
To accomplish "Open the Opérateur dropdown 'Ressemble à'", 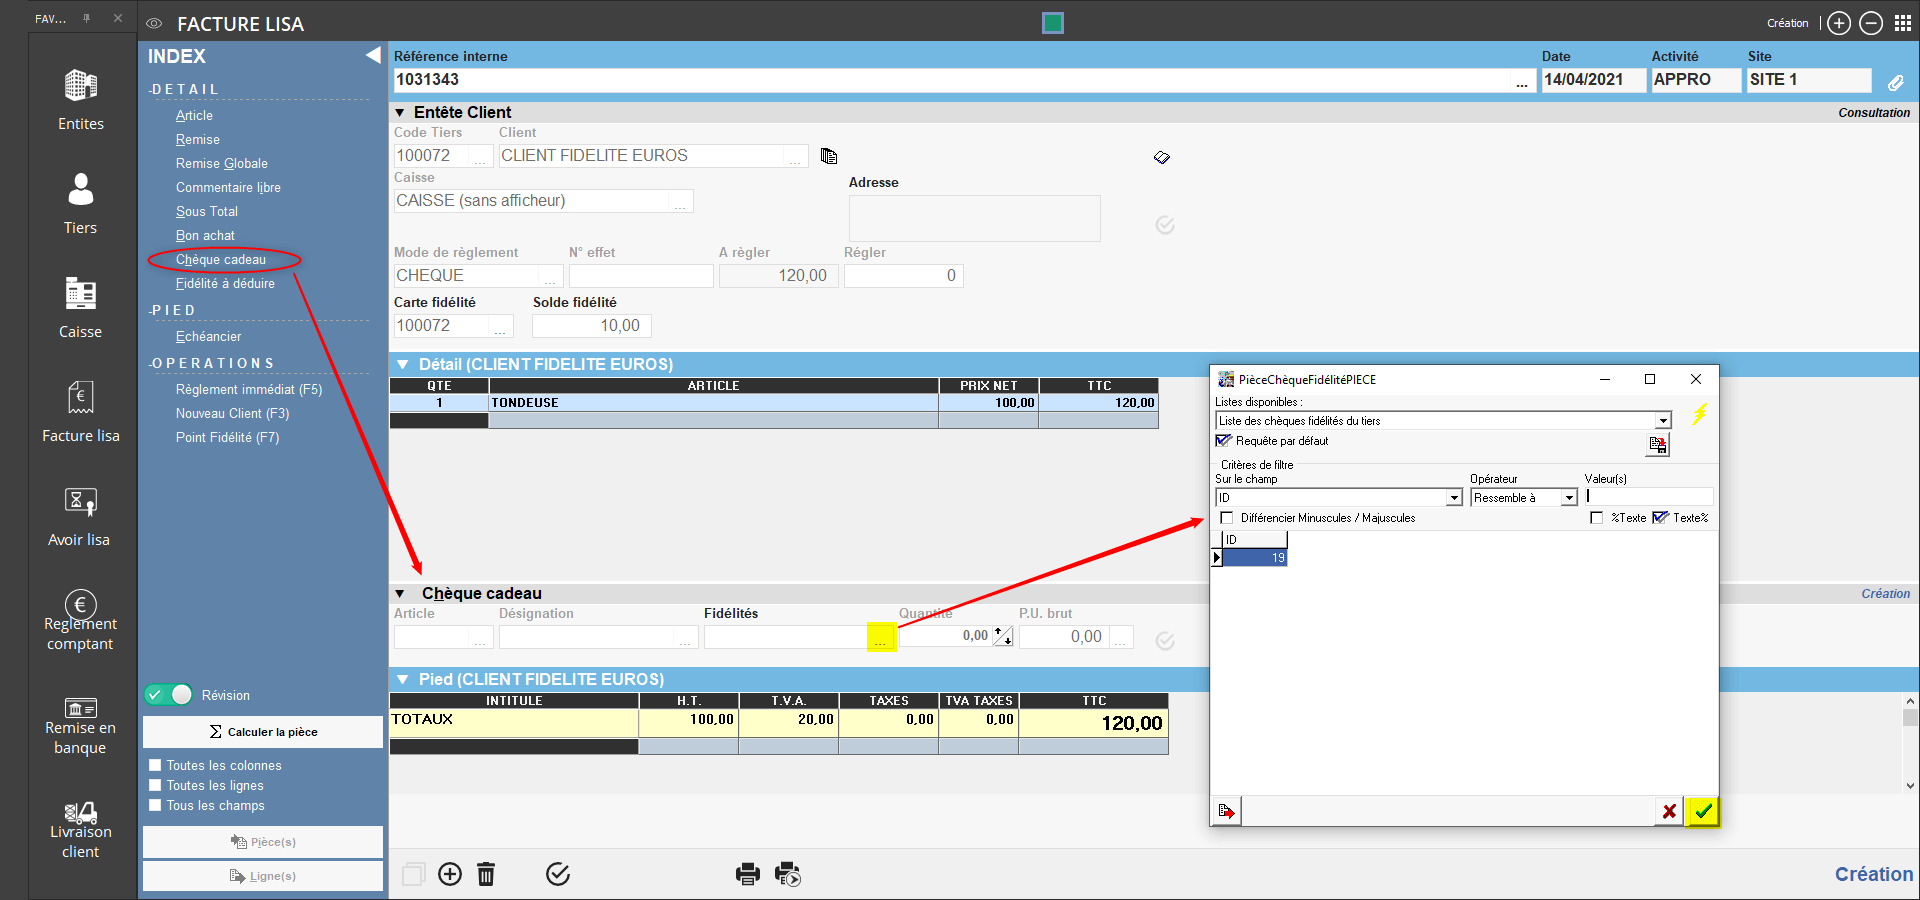I will click(x=1569, y=498).
